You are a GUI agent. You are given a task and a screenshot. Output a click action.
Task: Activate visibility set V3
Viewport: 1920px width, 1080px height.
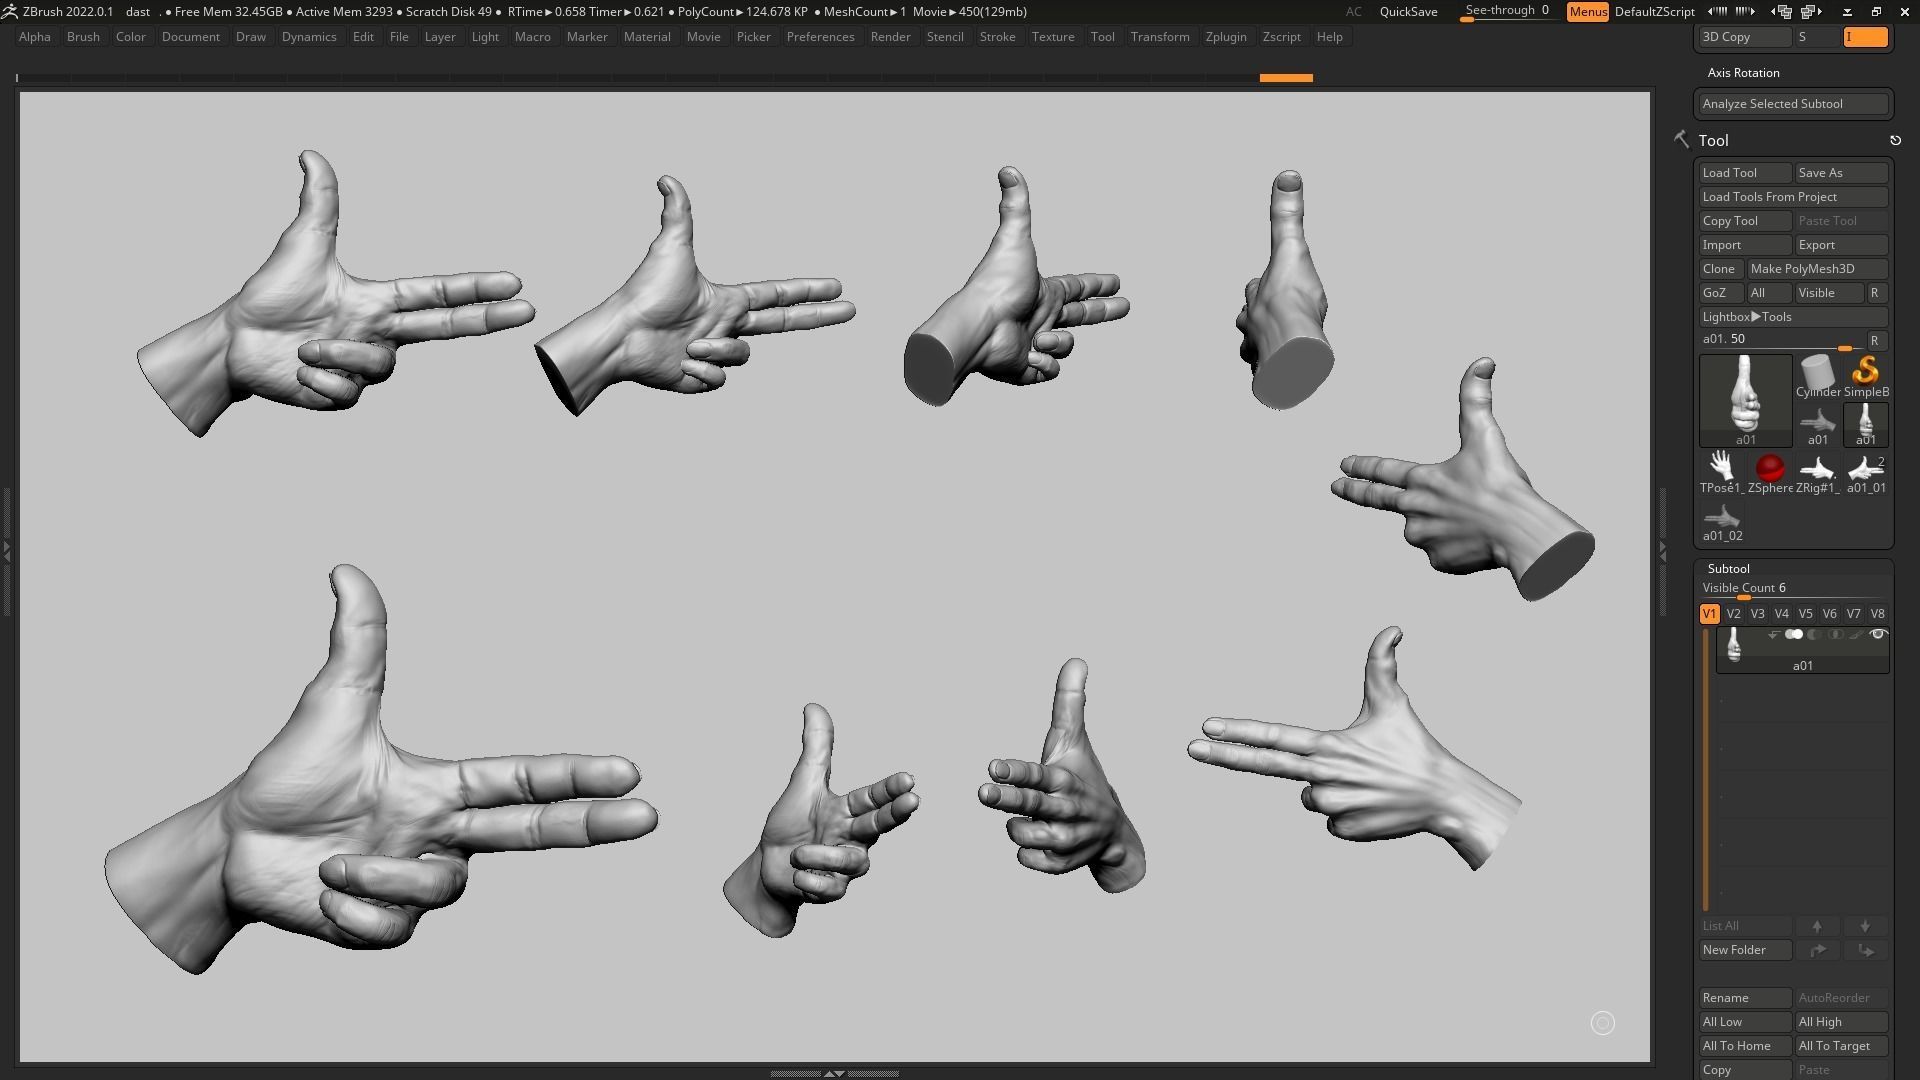click(x=1757, y=614)
